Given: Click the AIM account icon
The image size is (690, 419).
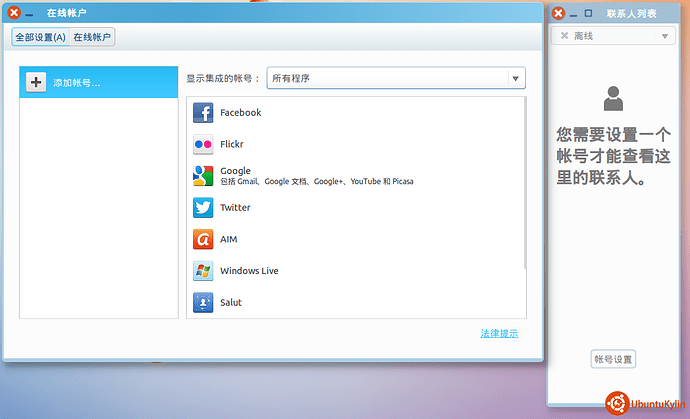Looking at the screenshot, I should (203, 239).
